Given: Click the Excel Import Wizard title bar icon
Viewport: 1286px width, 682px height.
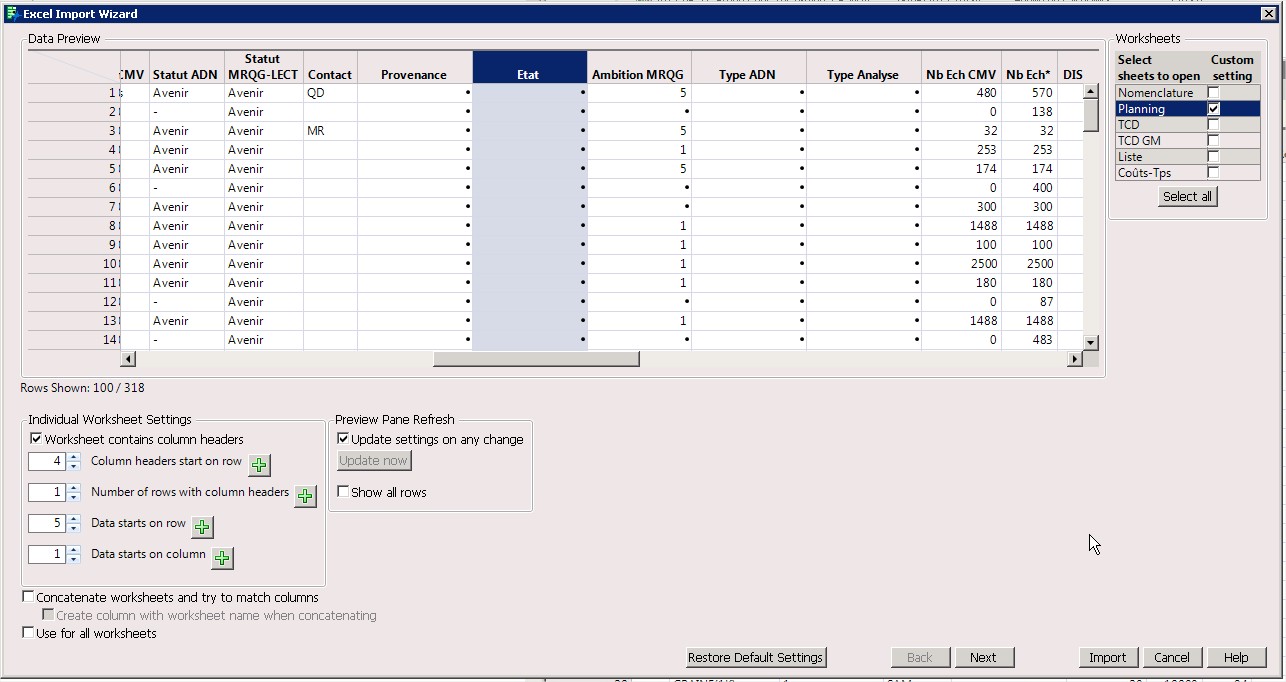Looking at the screenshot, I should point(11,14).
